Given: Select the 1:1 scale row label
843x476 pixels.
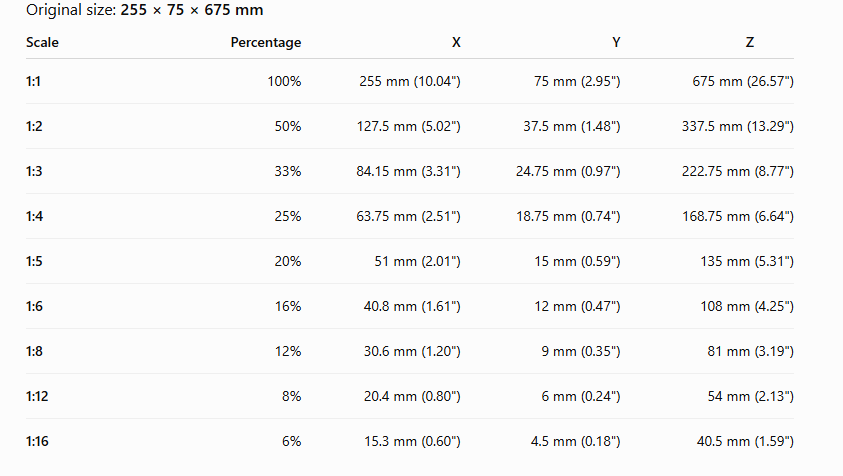Looking at the screenshot, I should click(x=33, y=81).
